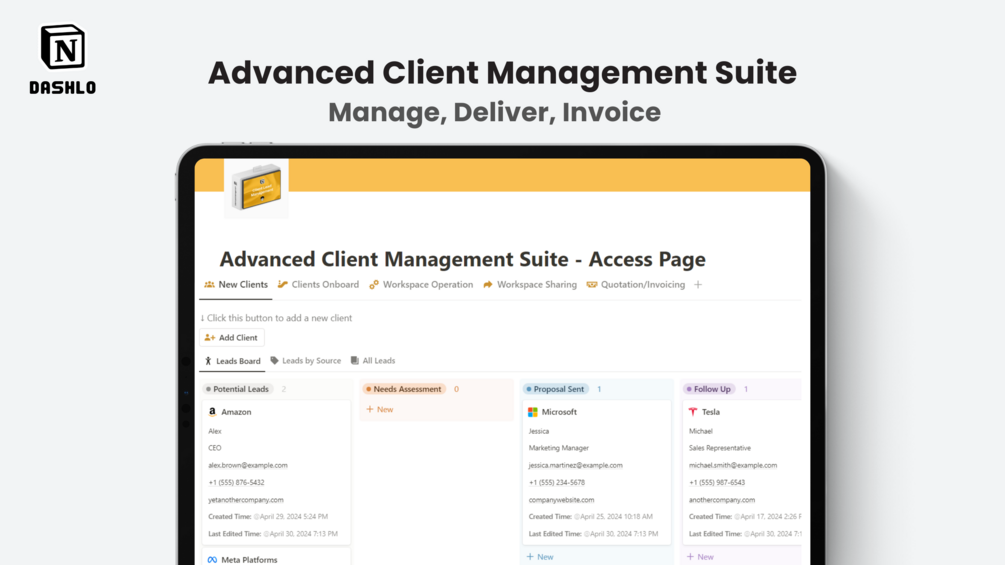This screenshot has height=565, width=1005.
Task: Click email jessica.martinez@example.com
Action: (x=575, y=465)
